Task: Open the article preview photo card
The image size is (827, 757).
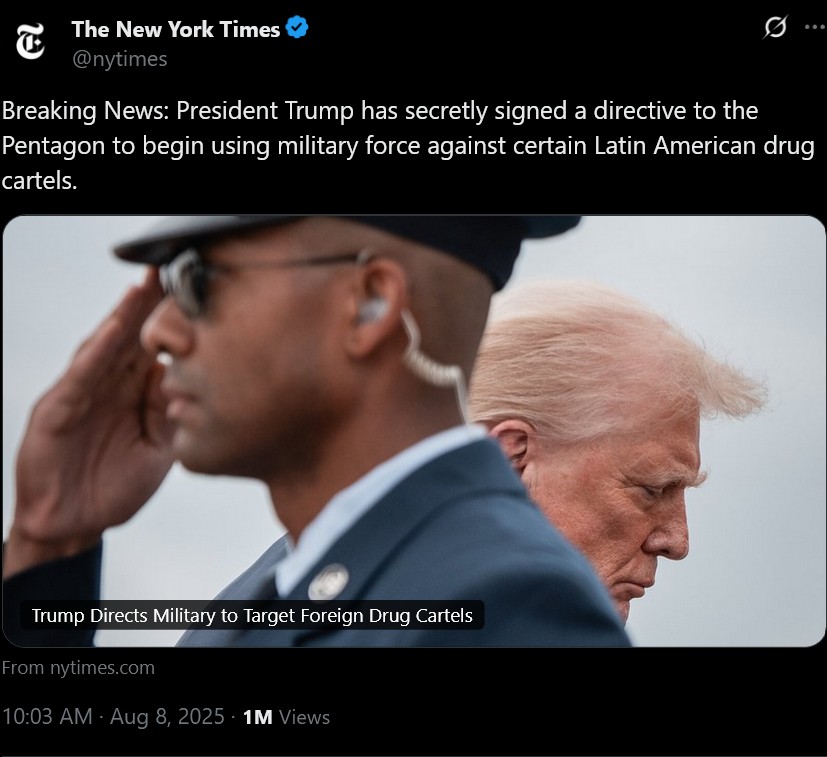Action: 414,431
